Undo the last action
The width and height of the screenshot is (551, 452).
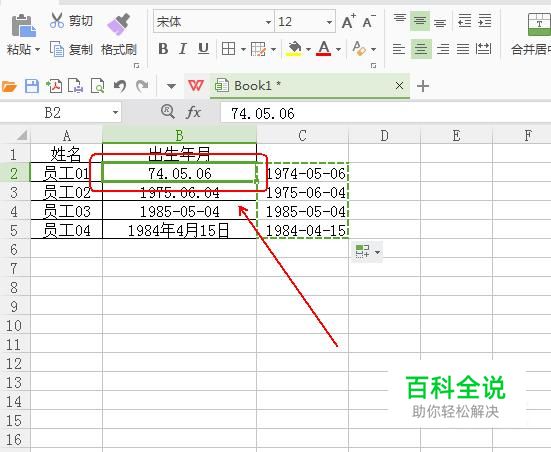pyautogui.click(x=120, y=86)
